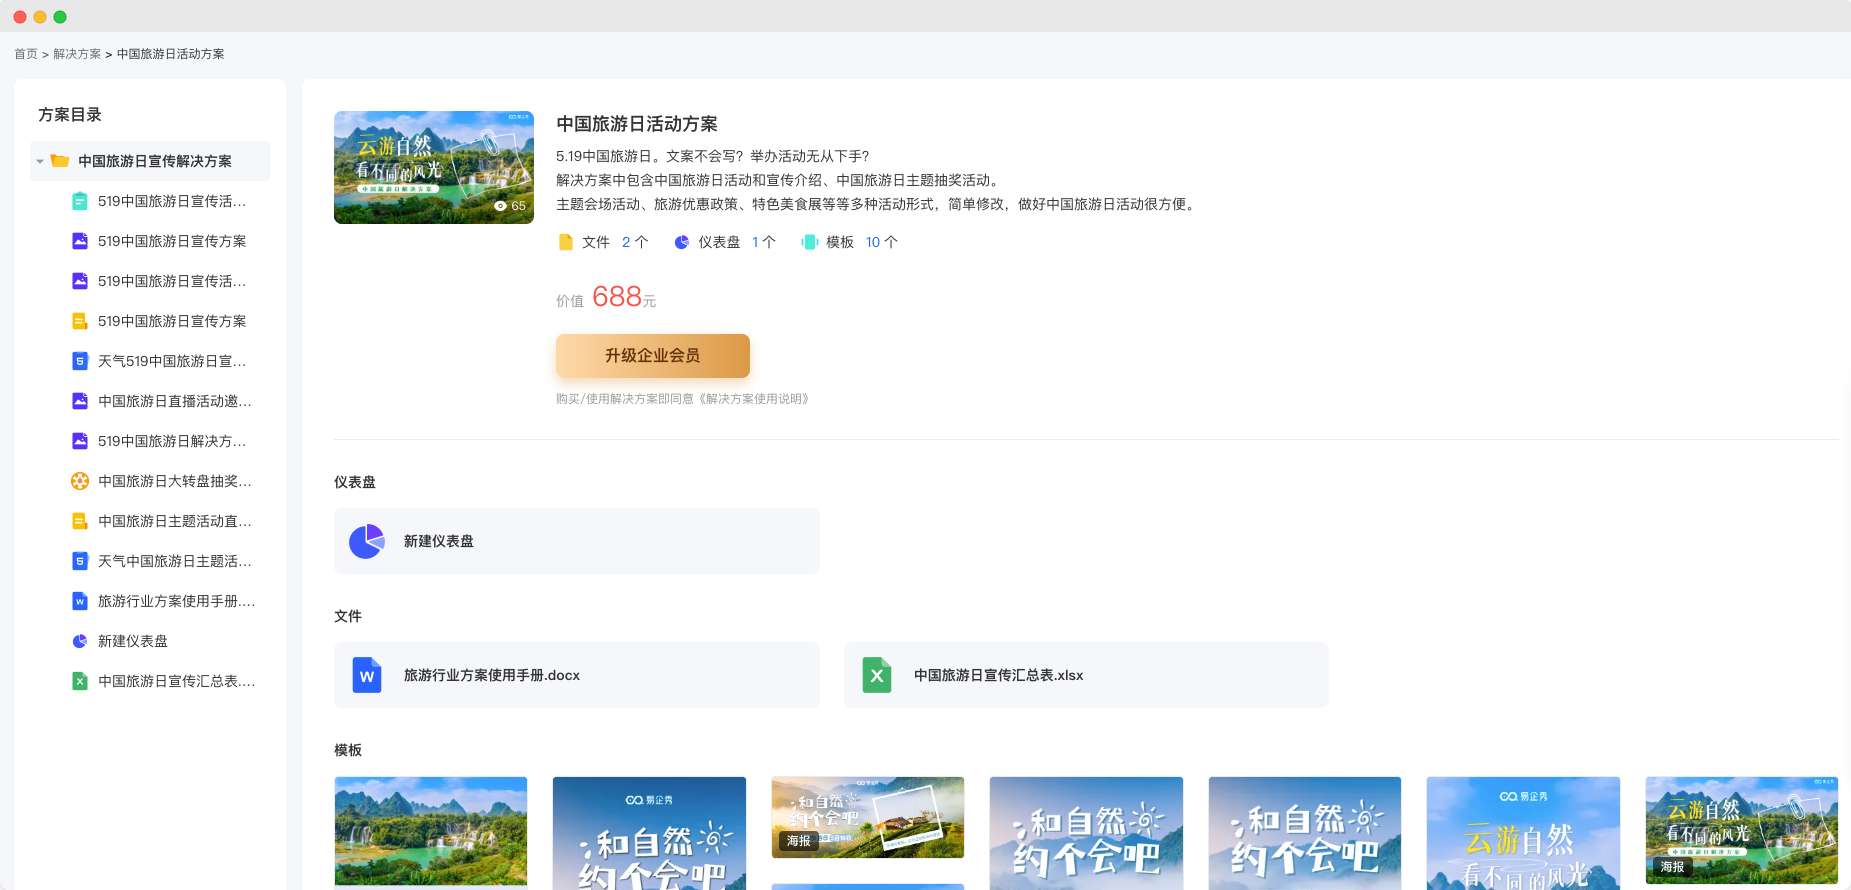Click the 方案目录 sidebar heading

tap(70, 115)
